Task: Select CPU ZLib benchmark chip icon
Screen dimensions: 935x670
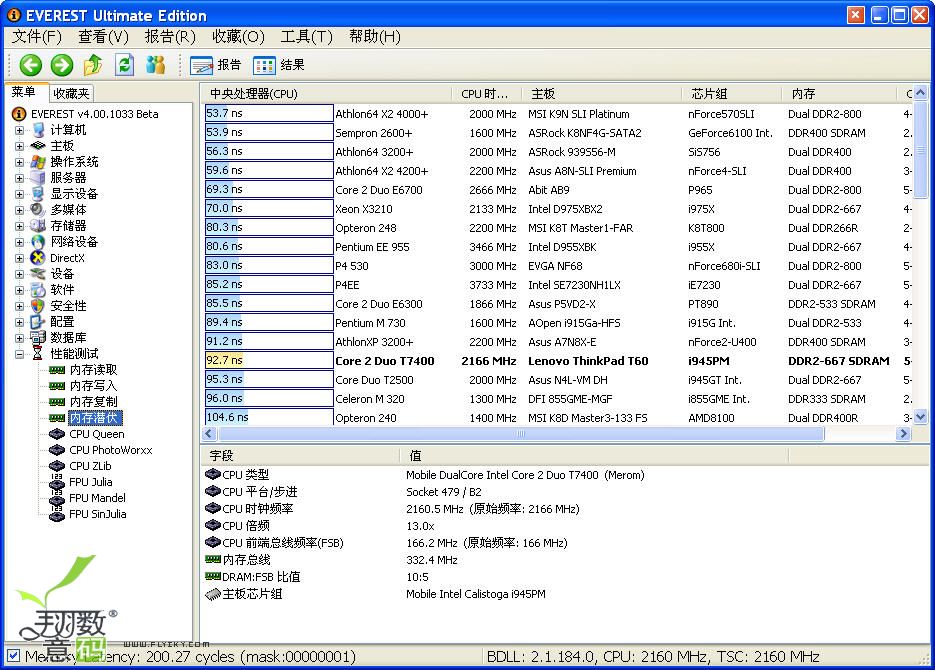Action: pyautogui.click(x=57, y=466)
